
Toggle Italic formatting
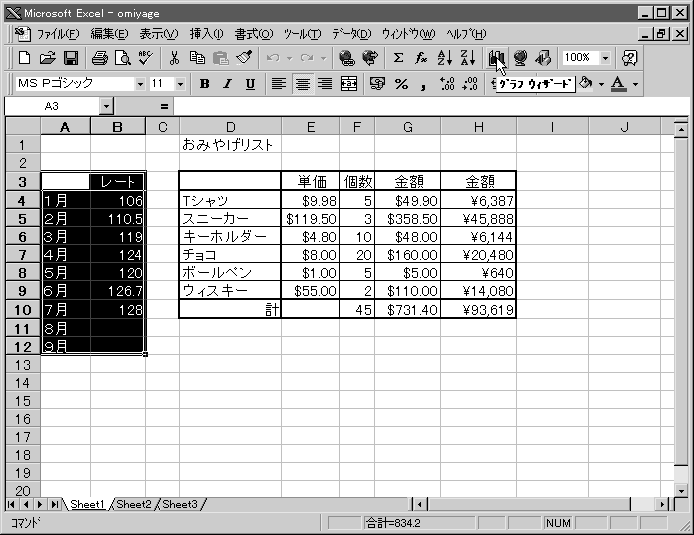pyautogui.click(x=227, y=84)
